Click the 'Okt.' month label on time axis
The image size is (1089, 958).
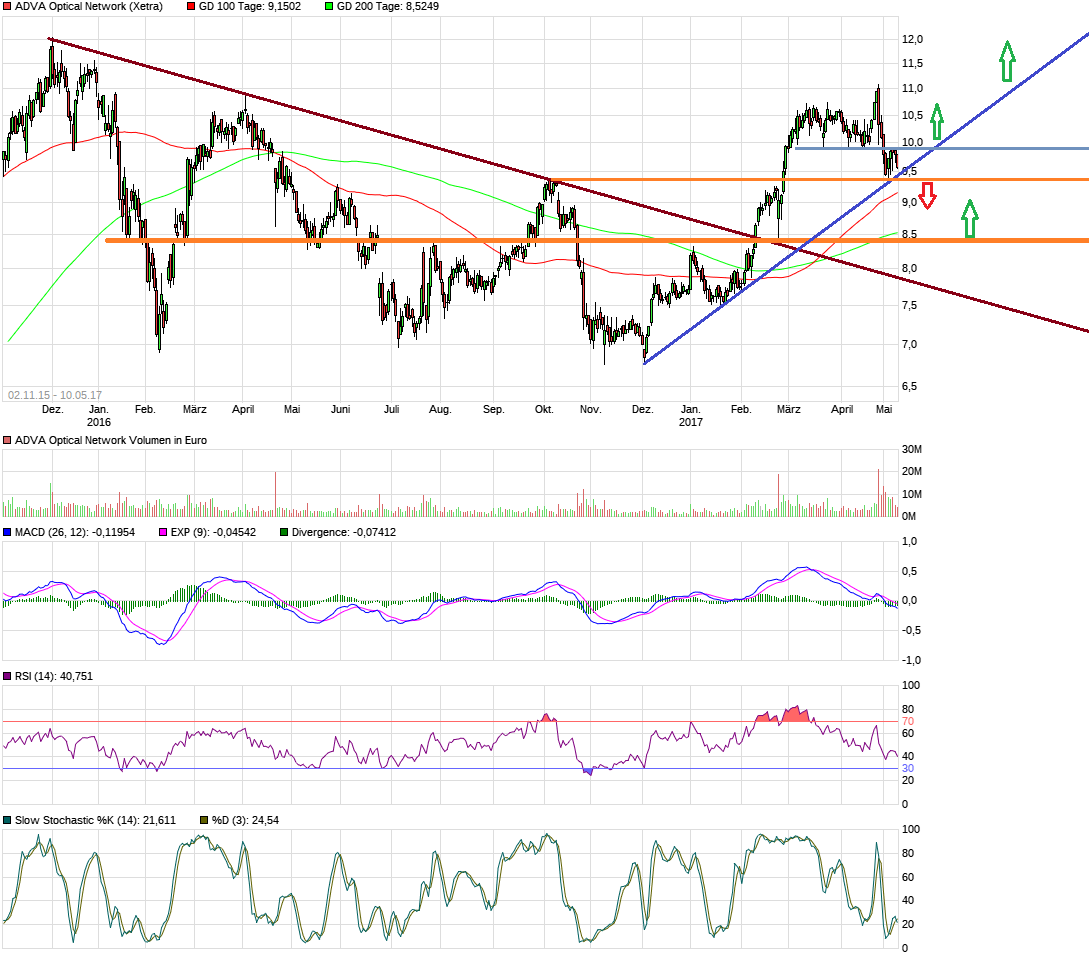tap(544, 409)
